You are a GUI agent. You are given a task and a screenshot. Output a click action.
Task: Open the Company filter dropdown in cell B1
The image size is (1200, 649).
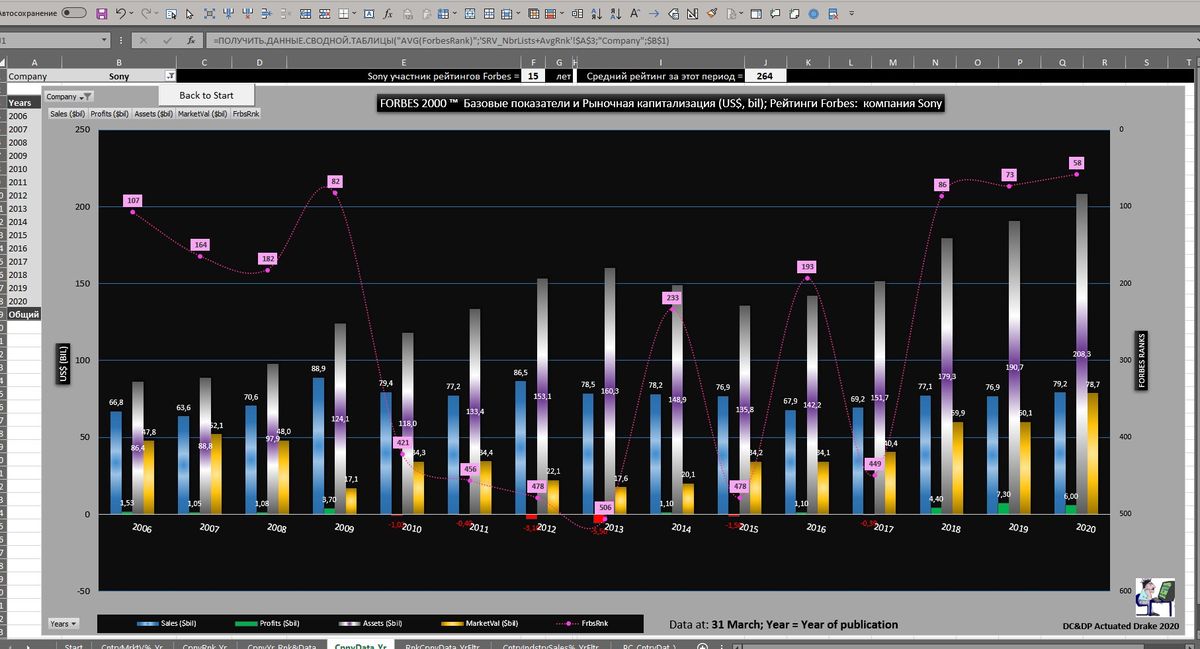pos(170,76)
